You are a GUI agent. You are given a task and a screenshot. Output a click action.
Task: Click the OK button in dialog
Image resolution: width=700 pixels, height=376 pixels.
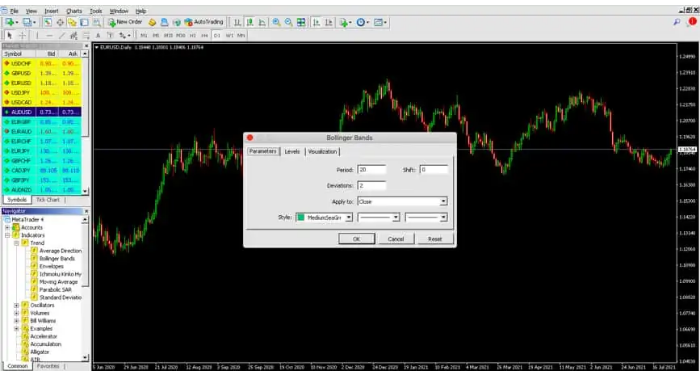[356, 239]
